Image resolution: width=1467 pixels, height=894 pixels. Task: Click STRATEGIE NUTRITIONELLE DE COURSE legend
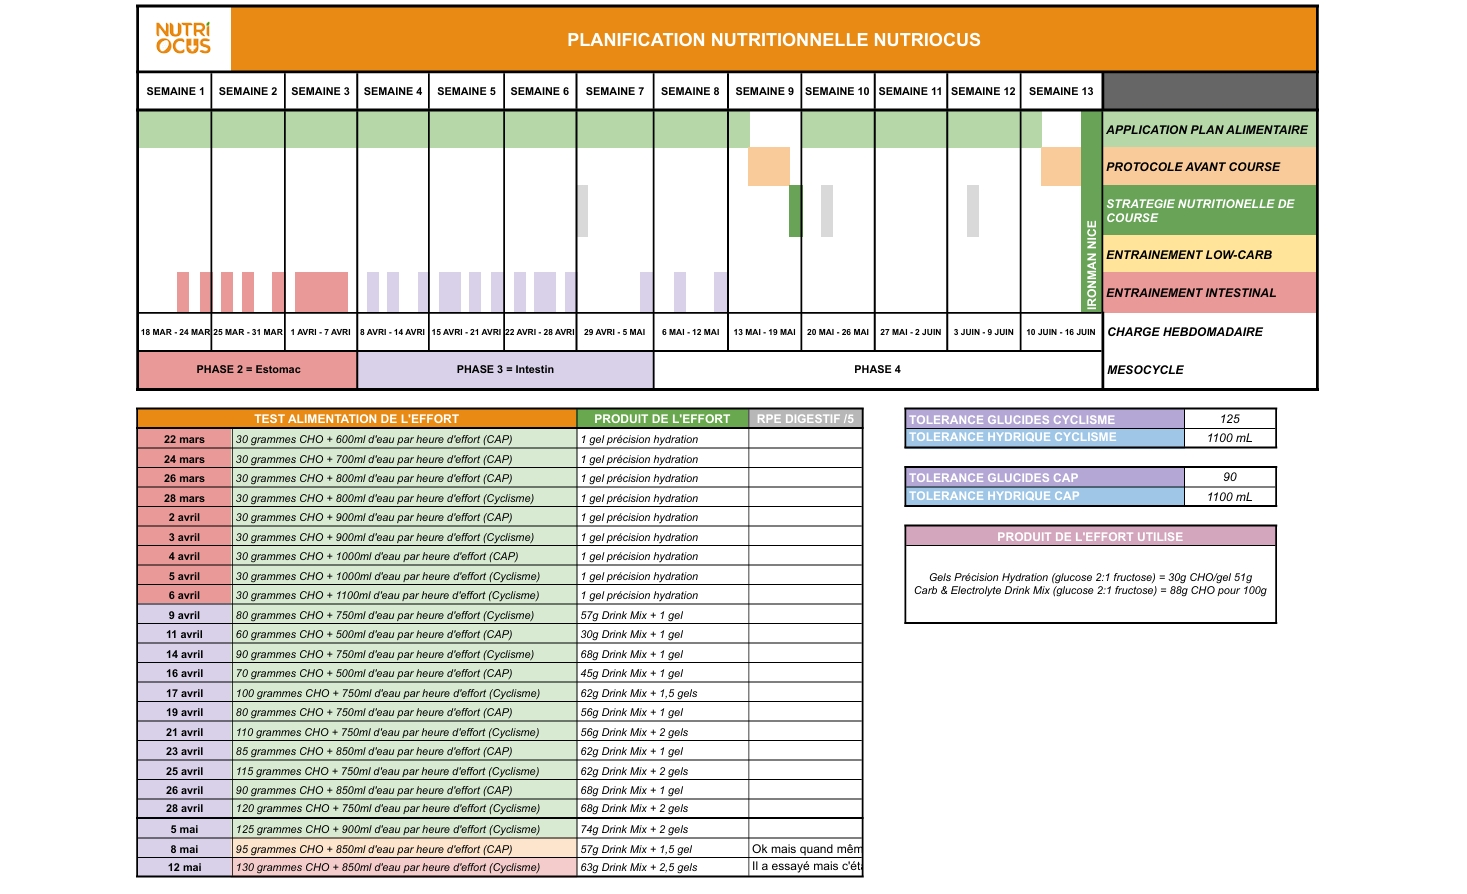pos(1209,210)
